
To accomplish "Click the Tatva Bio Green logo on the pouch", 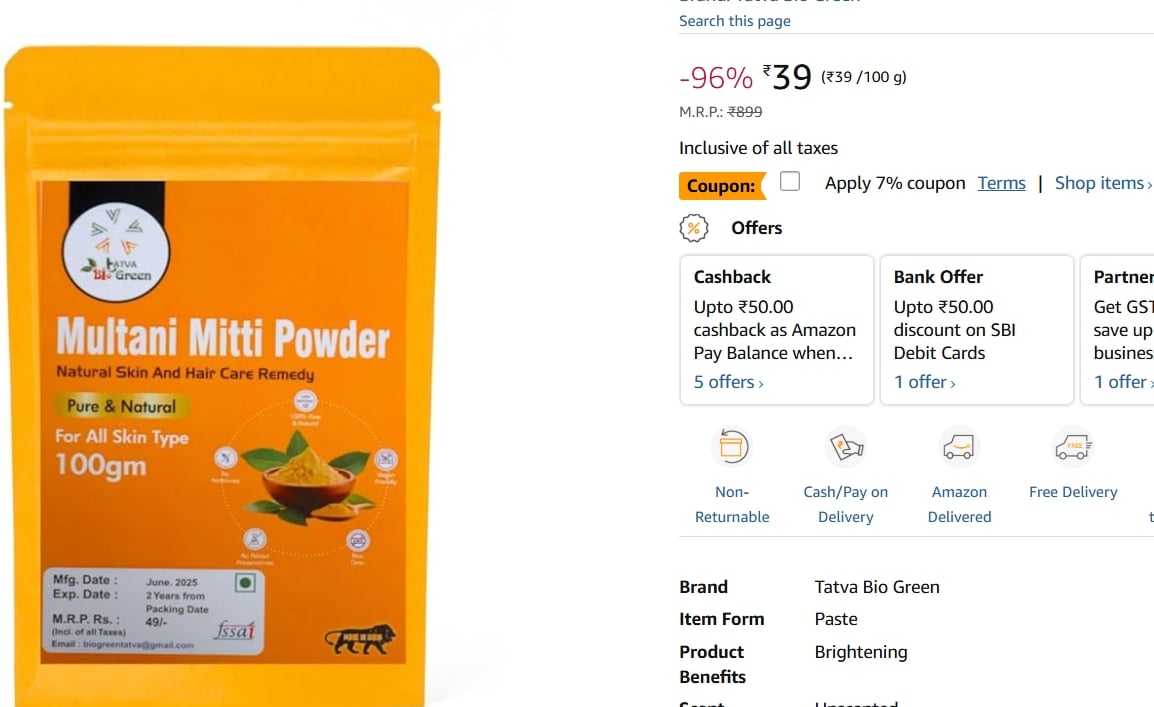I will point(116,251).
